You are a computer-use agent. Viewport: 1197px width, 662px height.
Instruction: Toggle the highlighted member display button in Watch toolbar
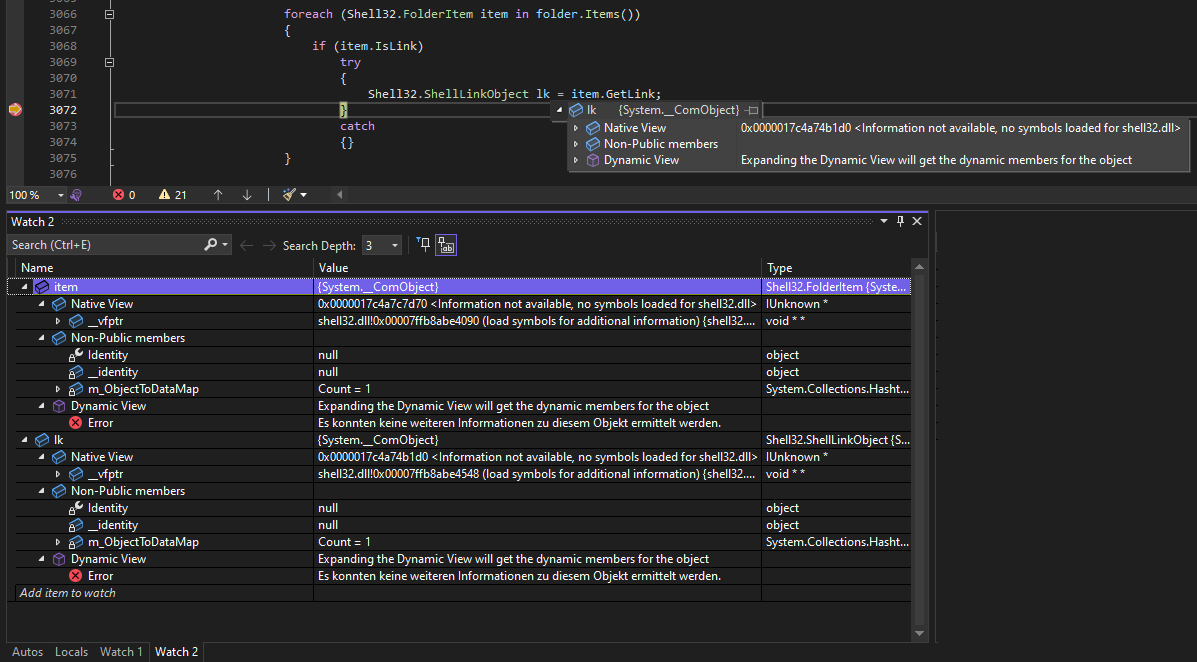pos(446,245)
